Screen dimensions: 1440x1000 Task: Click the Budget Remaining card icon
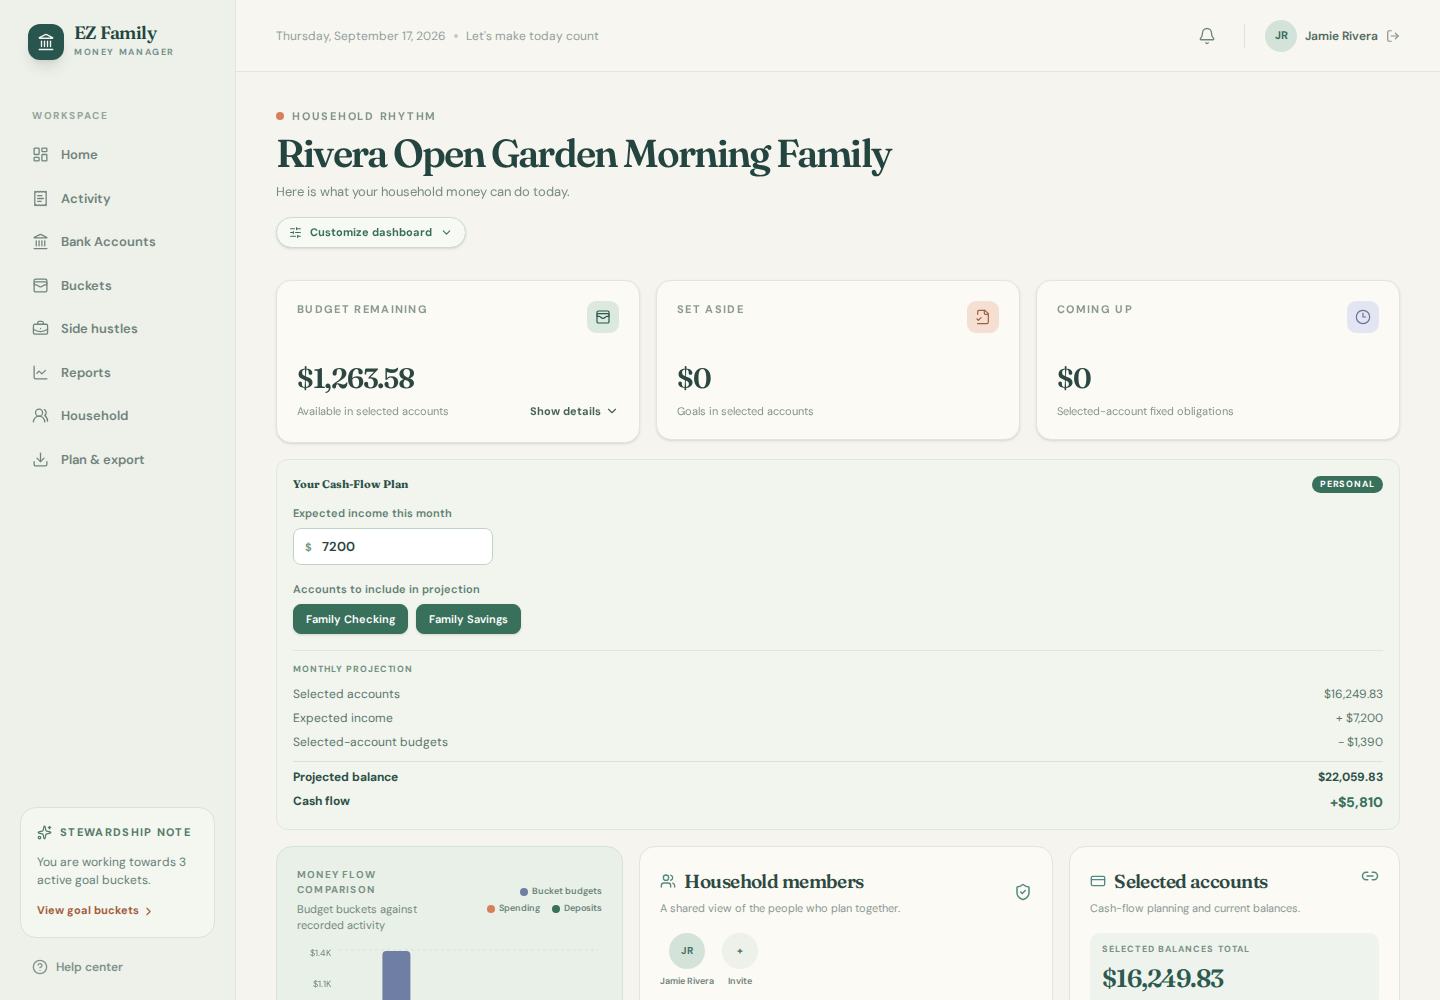point(603,317)
